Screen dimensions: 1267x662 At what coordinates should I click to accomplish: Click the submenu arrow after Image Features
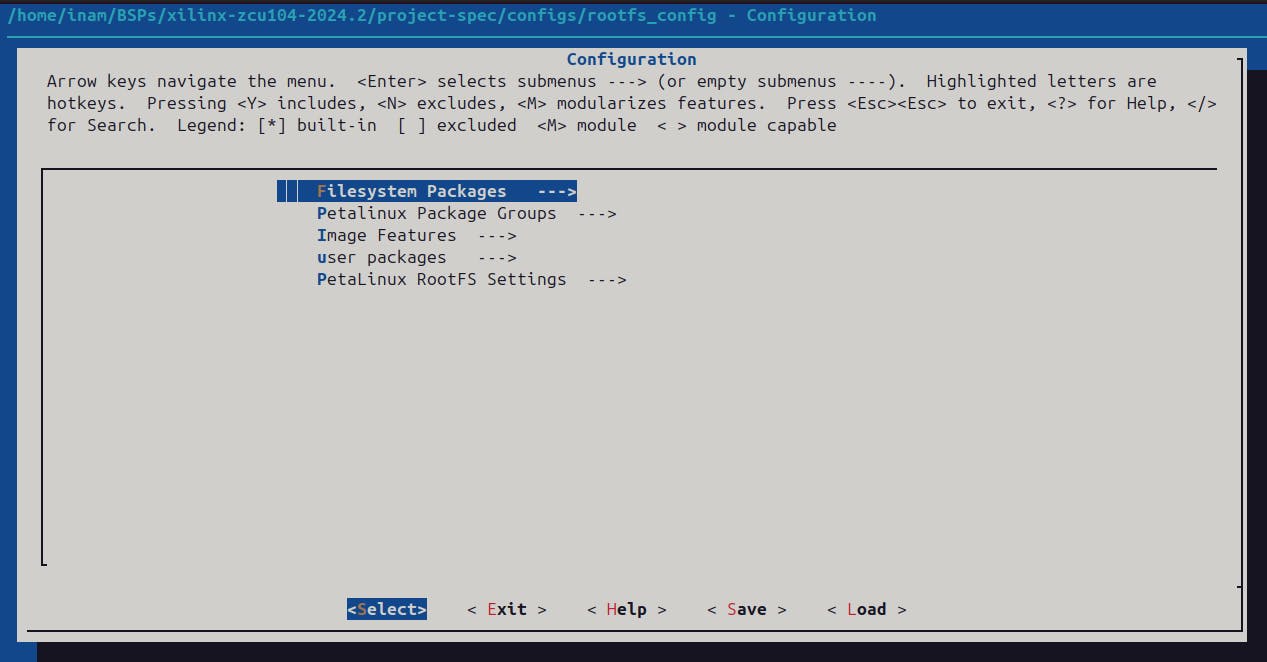point(497,235)
